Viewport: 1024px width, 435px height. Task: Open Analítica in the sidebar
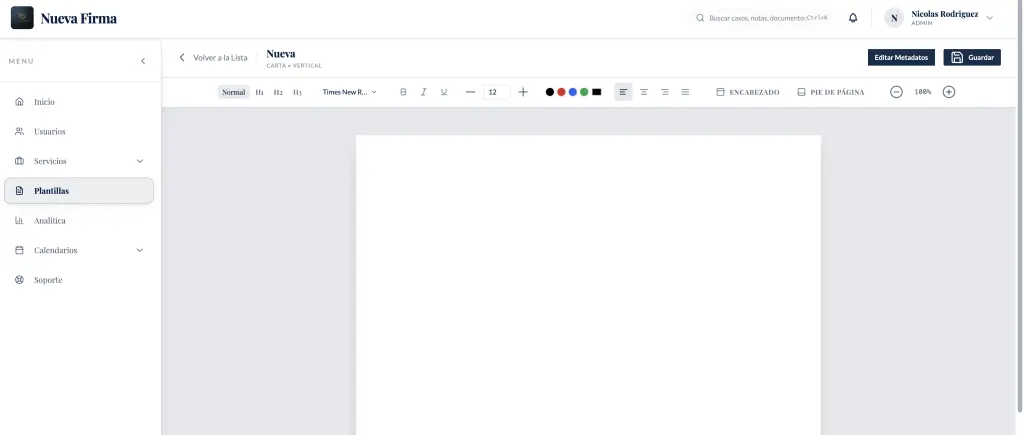tap(79, 221)
